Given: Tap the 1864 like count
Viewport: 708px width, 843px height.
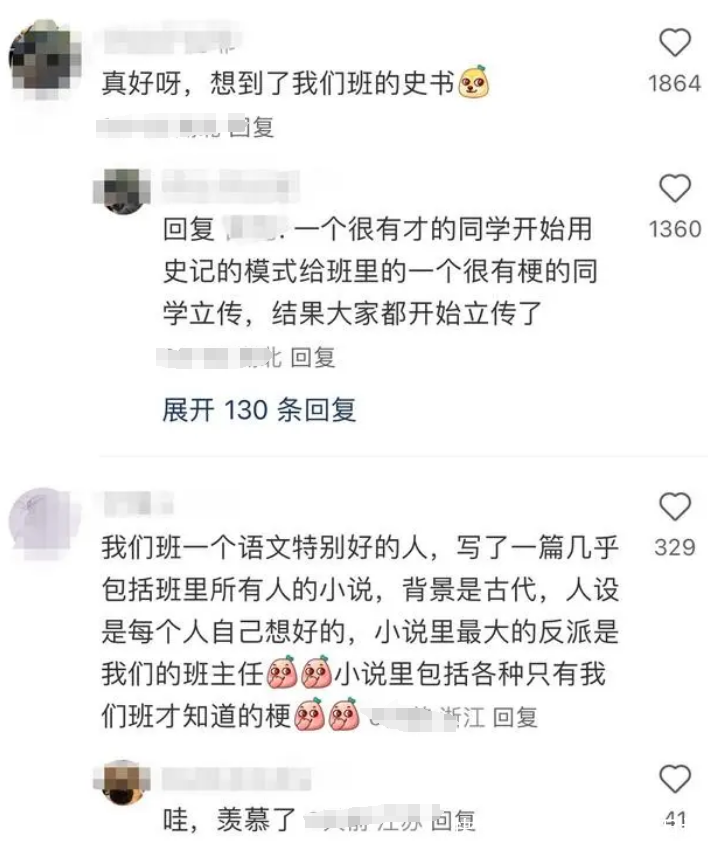Looking at the screenshot, I should coord(675,83).
